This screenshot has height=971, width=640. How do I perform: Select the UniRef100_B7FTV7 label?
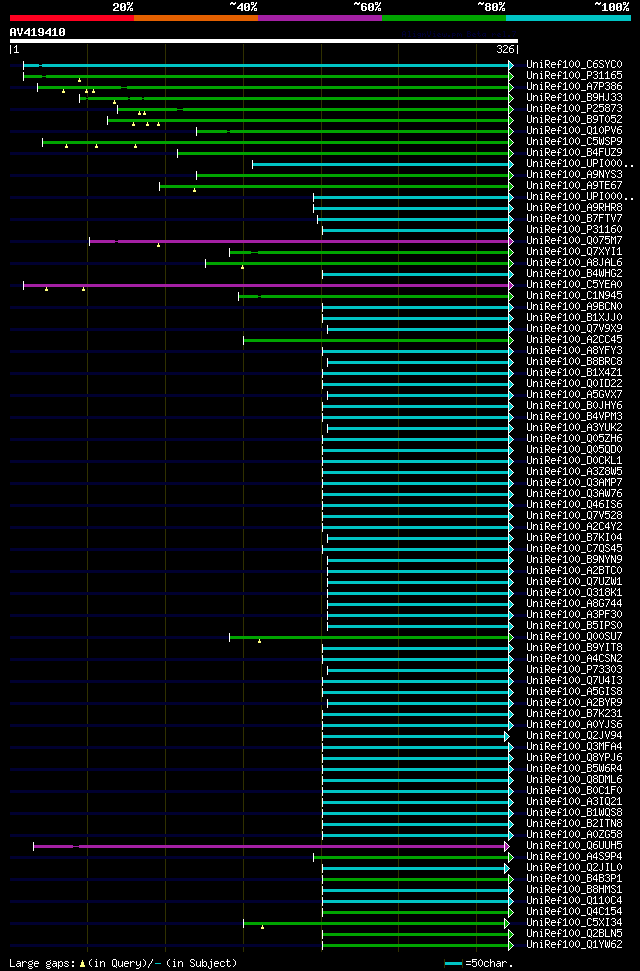[x=574, y=219]
